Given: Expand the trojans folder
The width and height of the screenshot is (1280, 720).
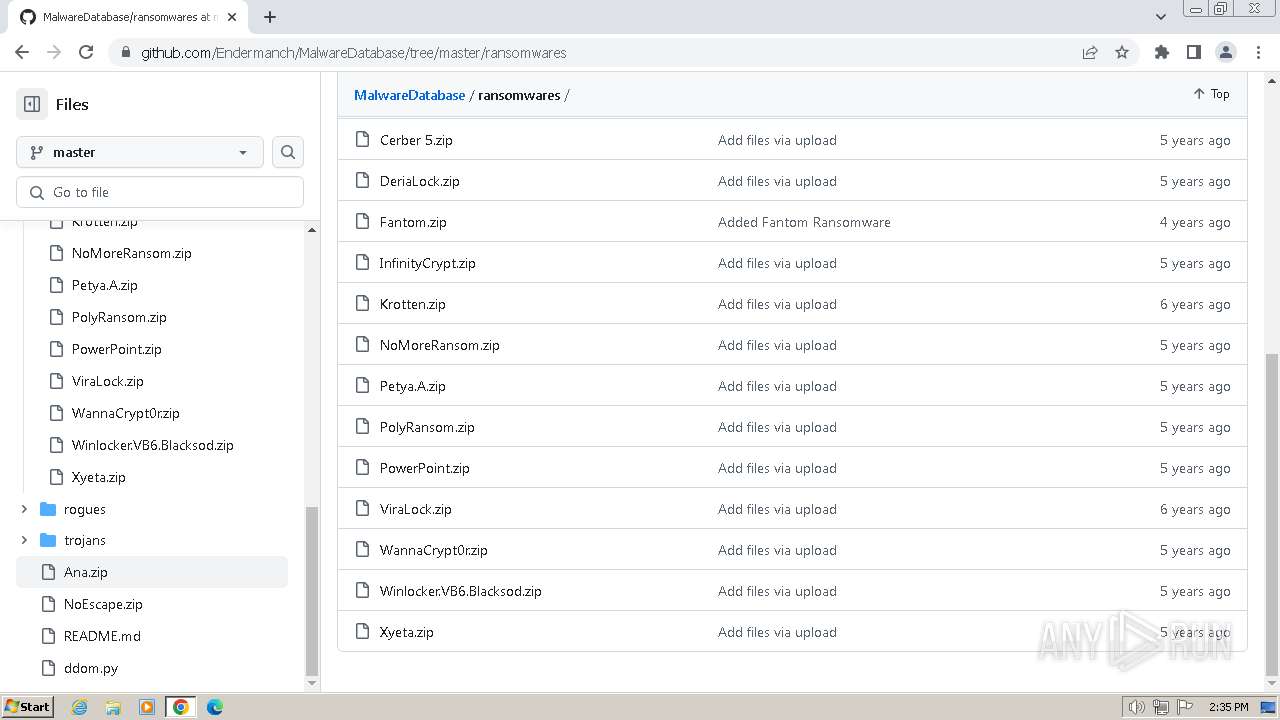Looking at the screenshot, I should coord(24,540).
